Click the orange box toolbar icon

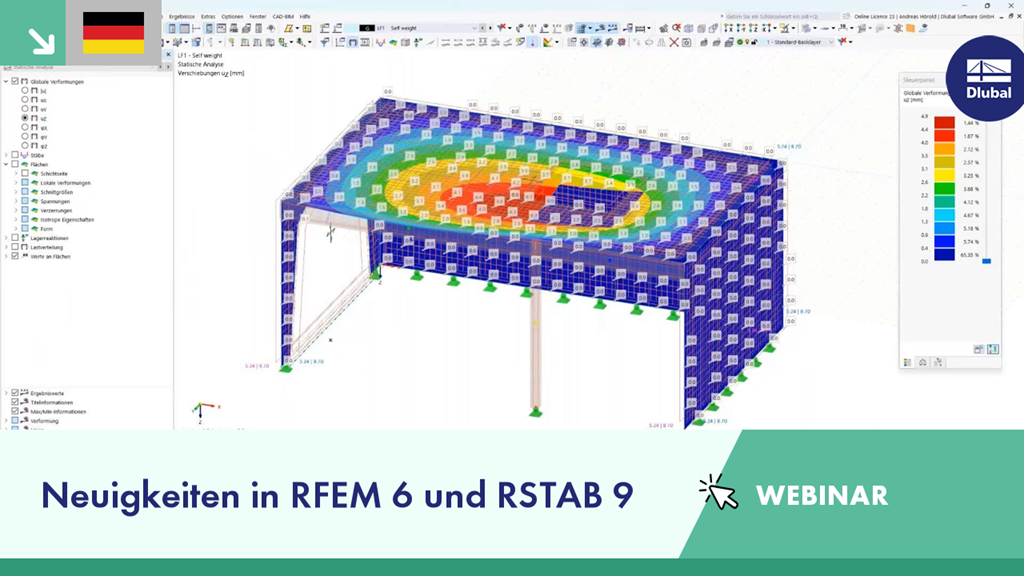(x=910, y=28)
